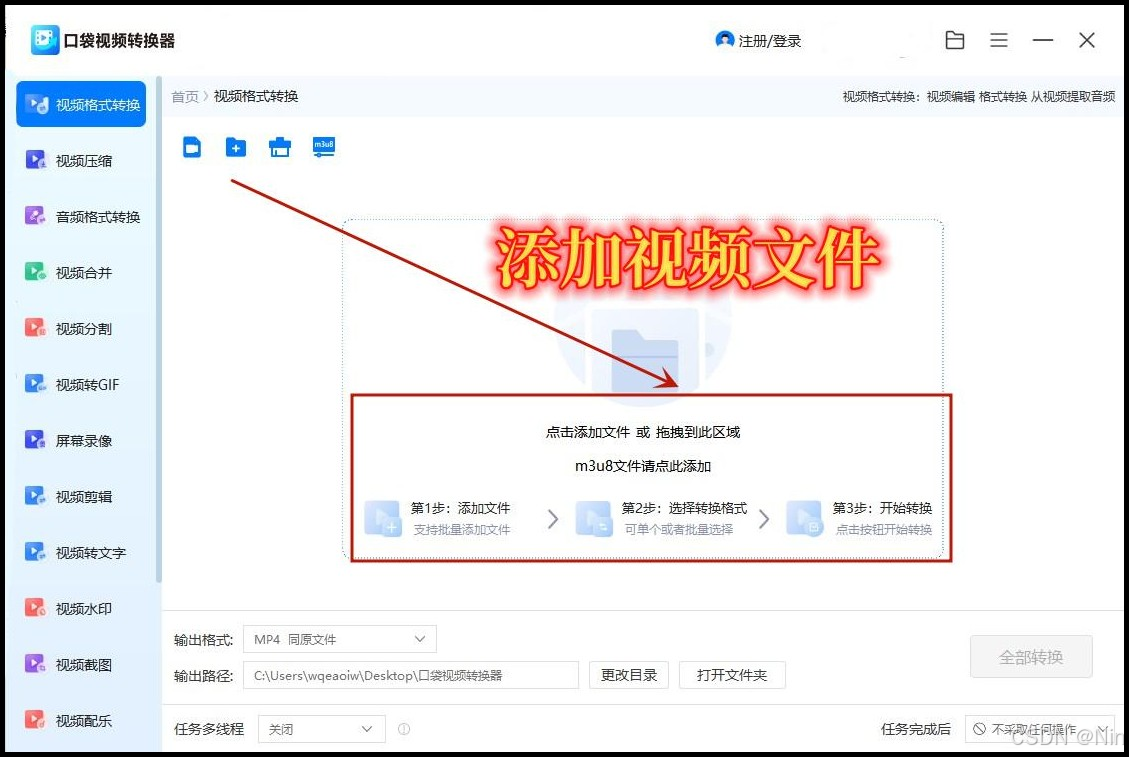
Task: Click the 音频格式转换 sidebar icon
Action: pos(35,216)
